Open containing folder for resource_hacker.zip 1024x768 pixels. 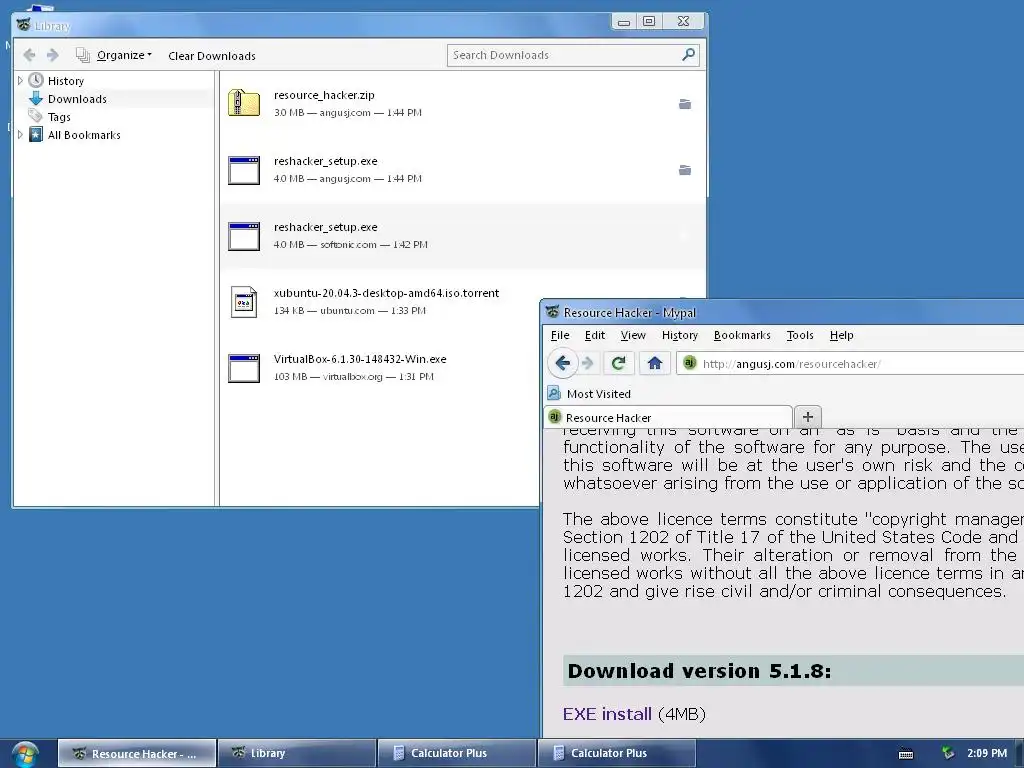(x=684, y=104)
